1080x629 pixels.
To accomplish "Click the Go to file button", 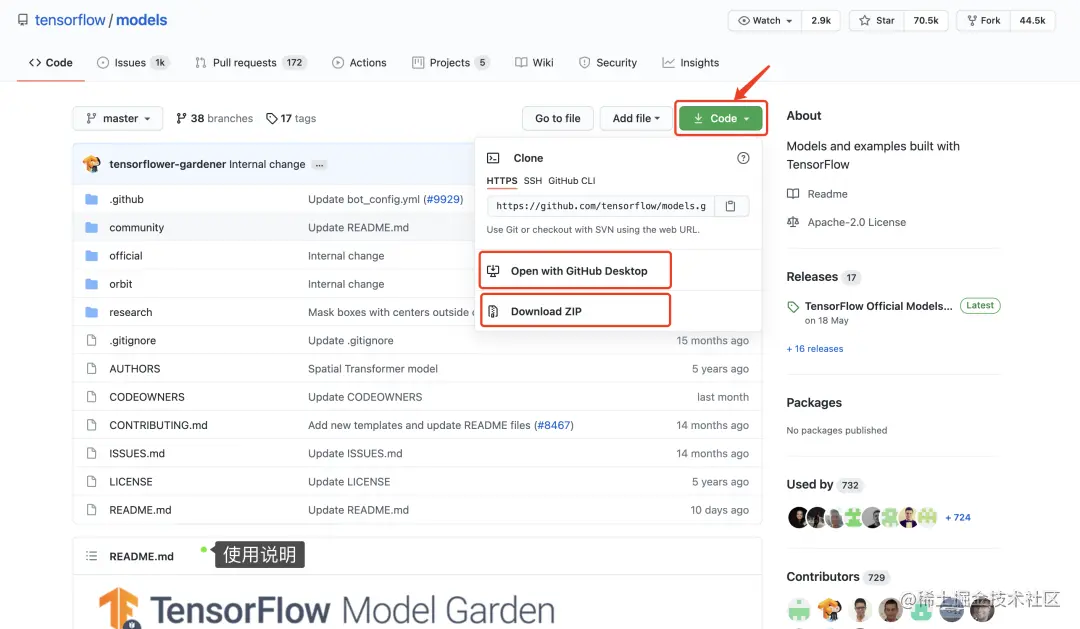I will coord(557,118).
